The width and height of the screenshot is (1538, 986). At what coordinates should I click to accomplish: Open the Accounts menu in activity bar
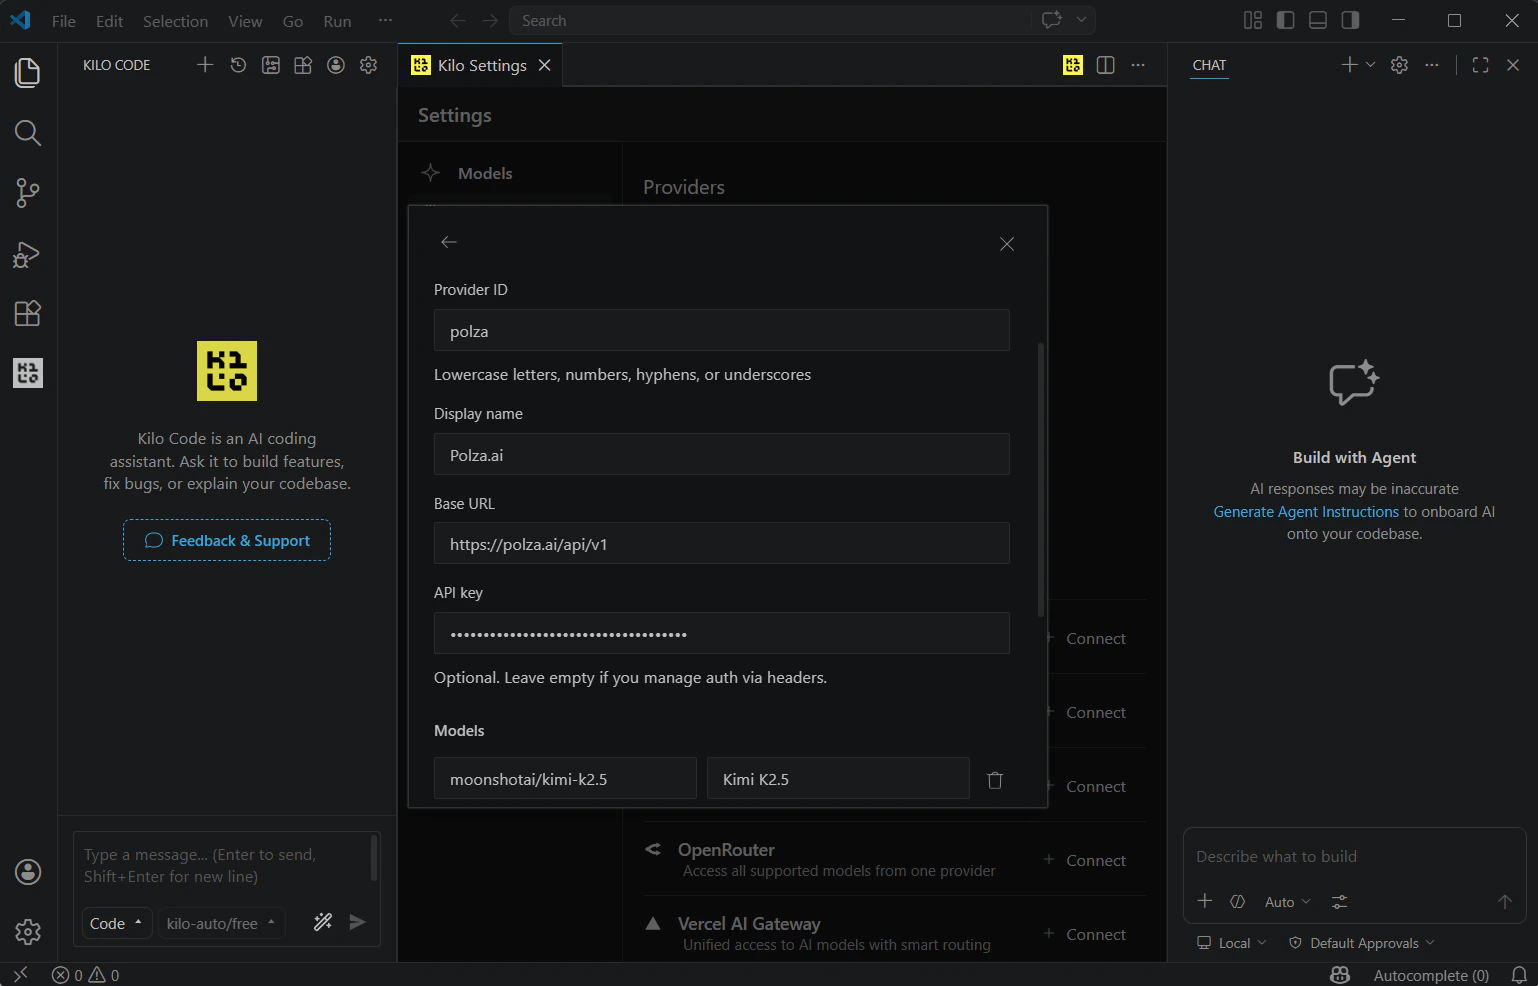point(28,872)
